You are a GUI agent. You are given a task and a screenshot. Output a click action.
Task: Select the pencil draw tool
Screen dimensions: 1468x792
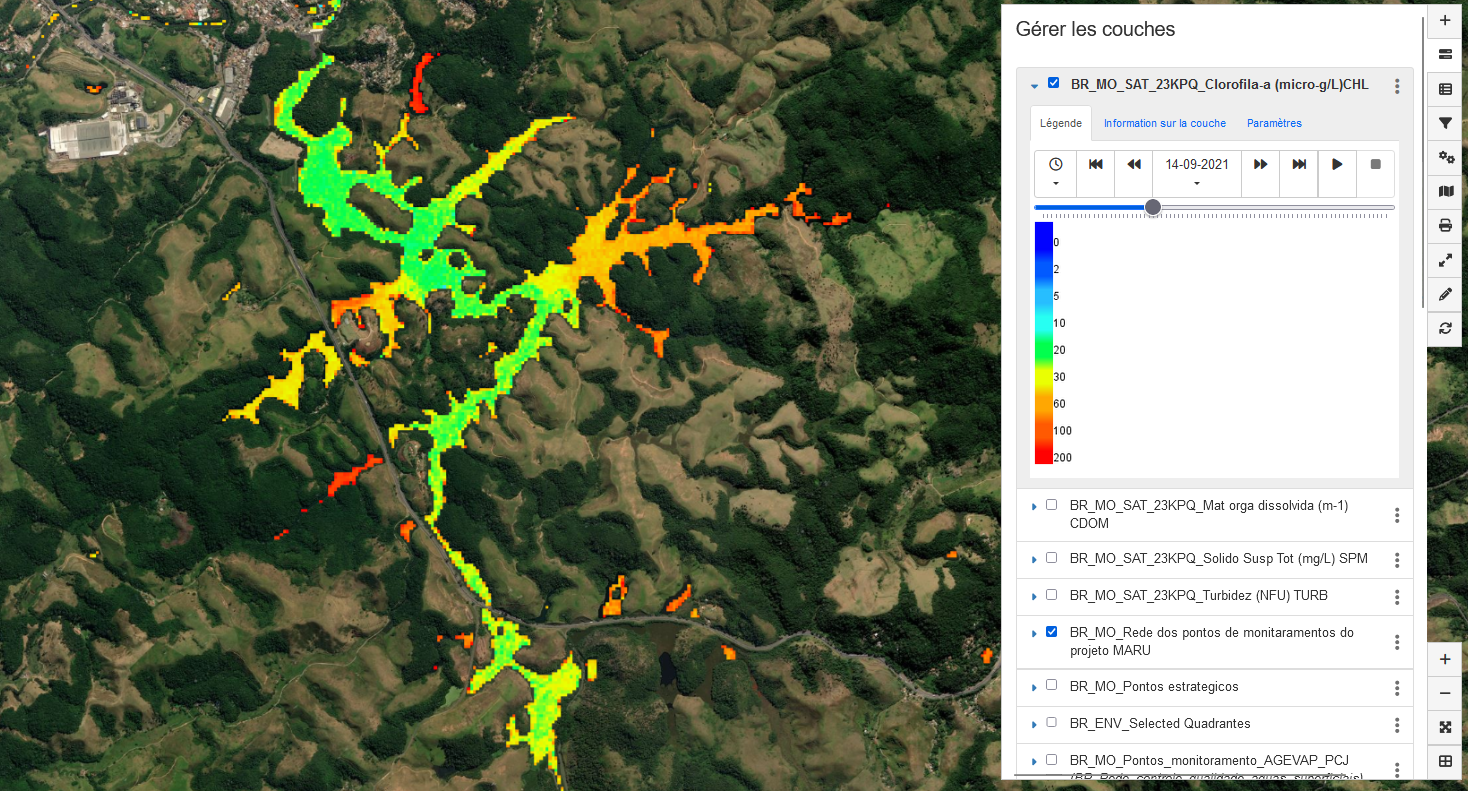tap(1445, 294)
